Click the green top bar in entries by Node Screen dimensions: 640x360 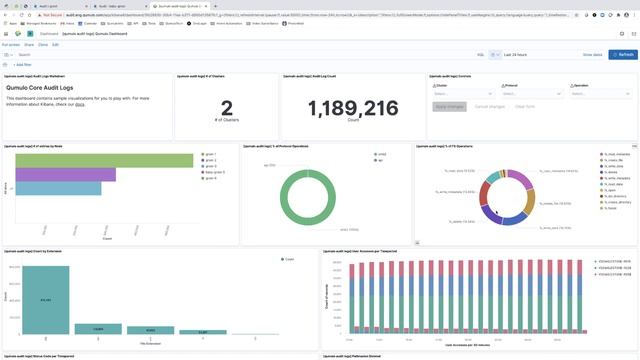(x=104, y=160)
